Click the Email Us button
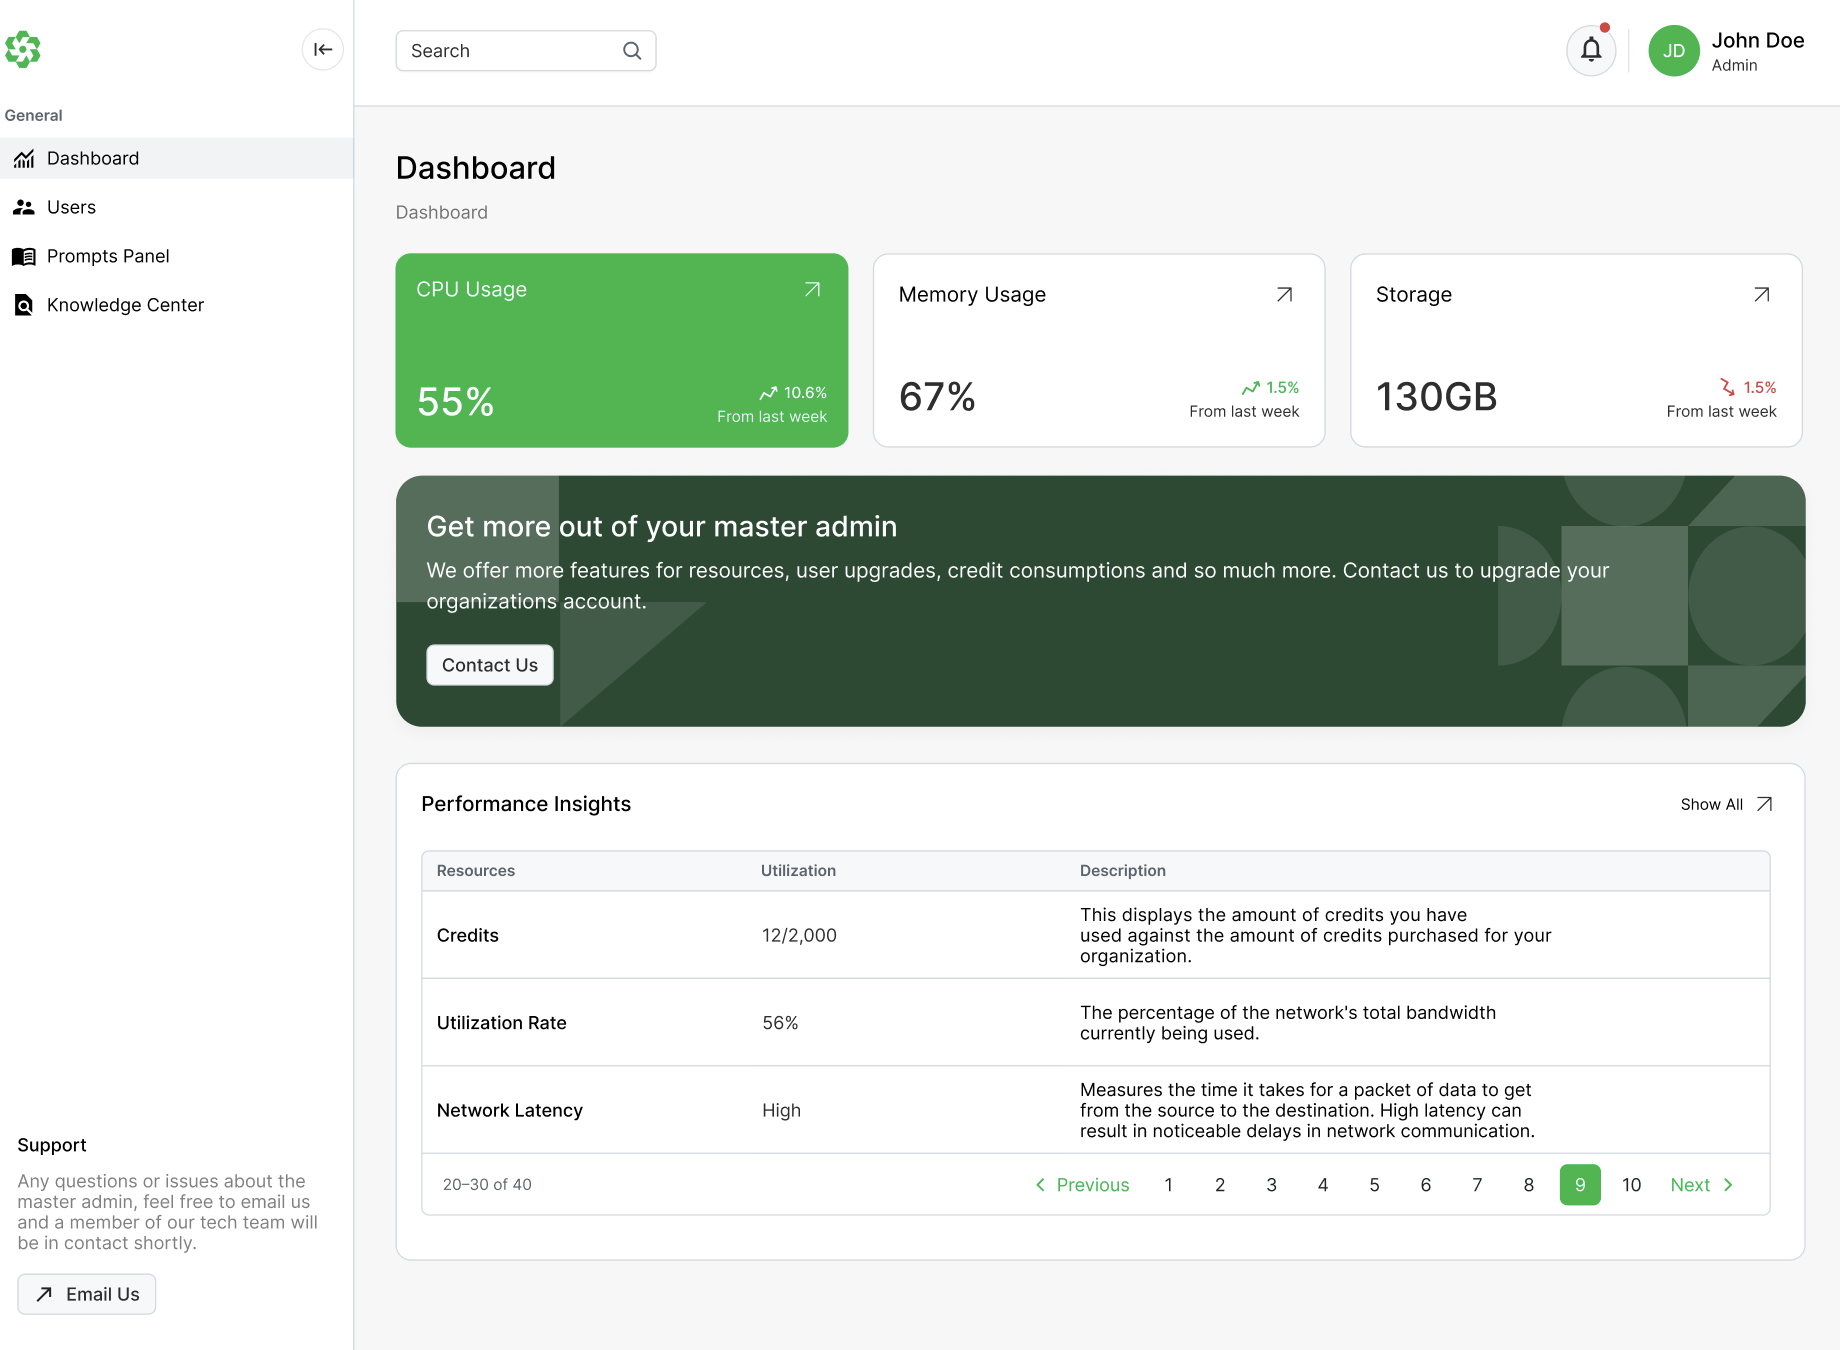The image size is (1840, 1350). [x=87, y=1294]
